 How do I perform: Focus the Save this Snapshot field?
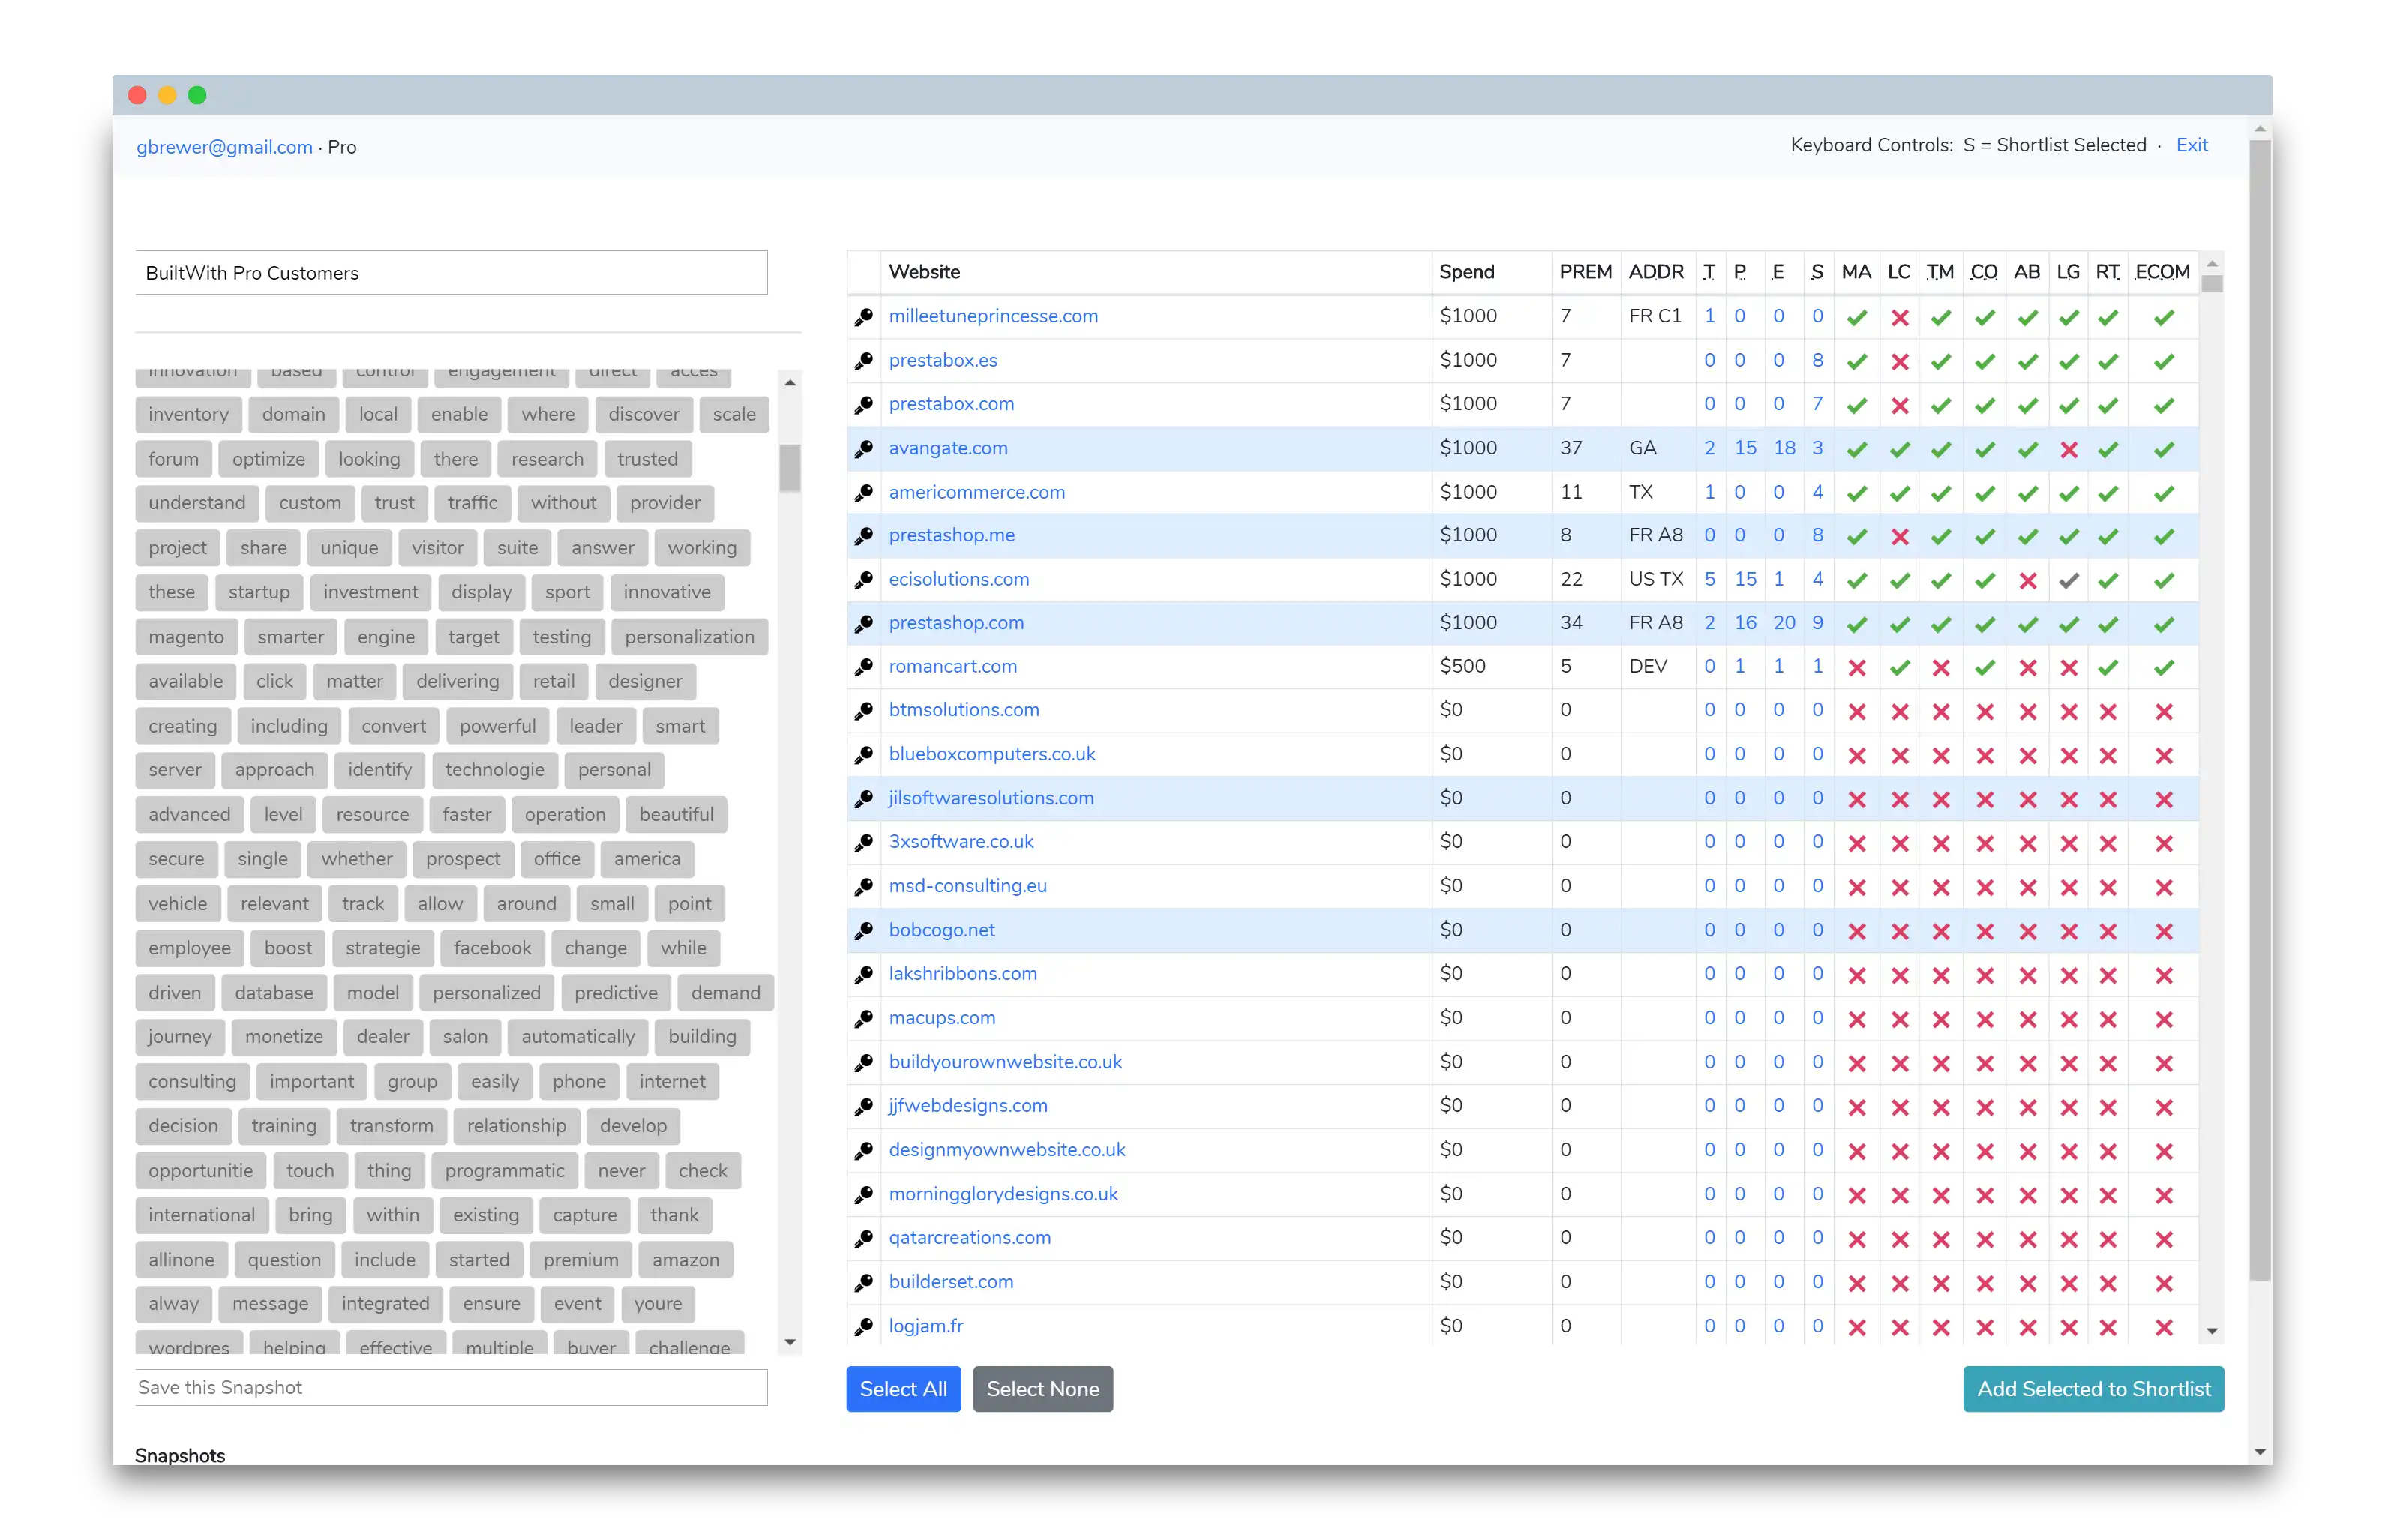tap(451, 1387)
